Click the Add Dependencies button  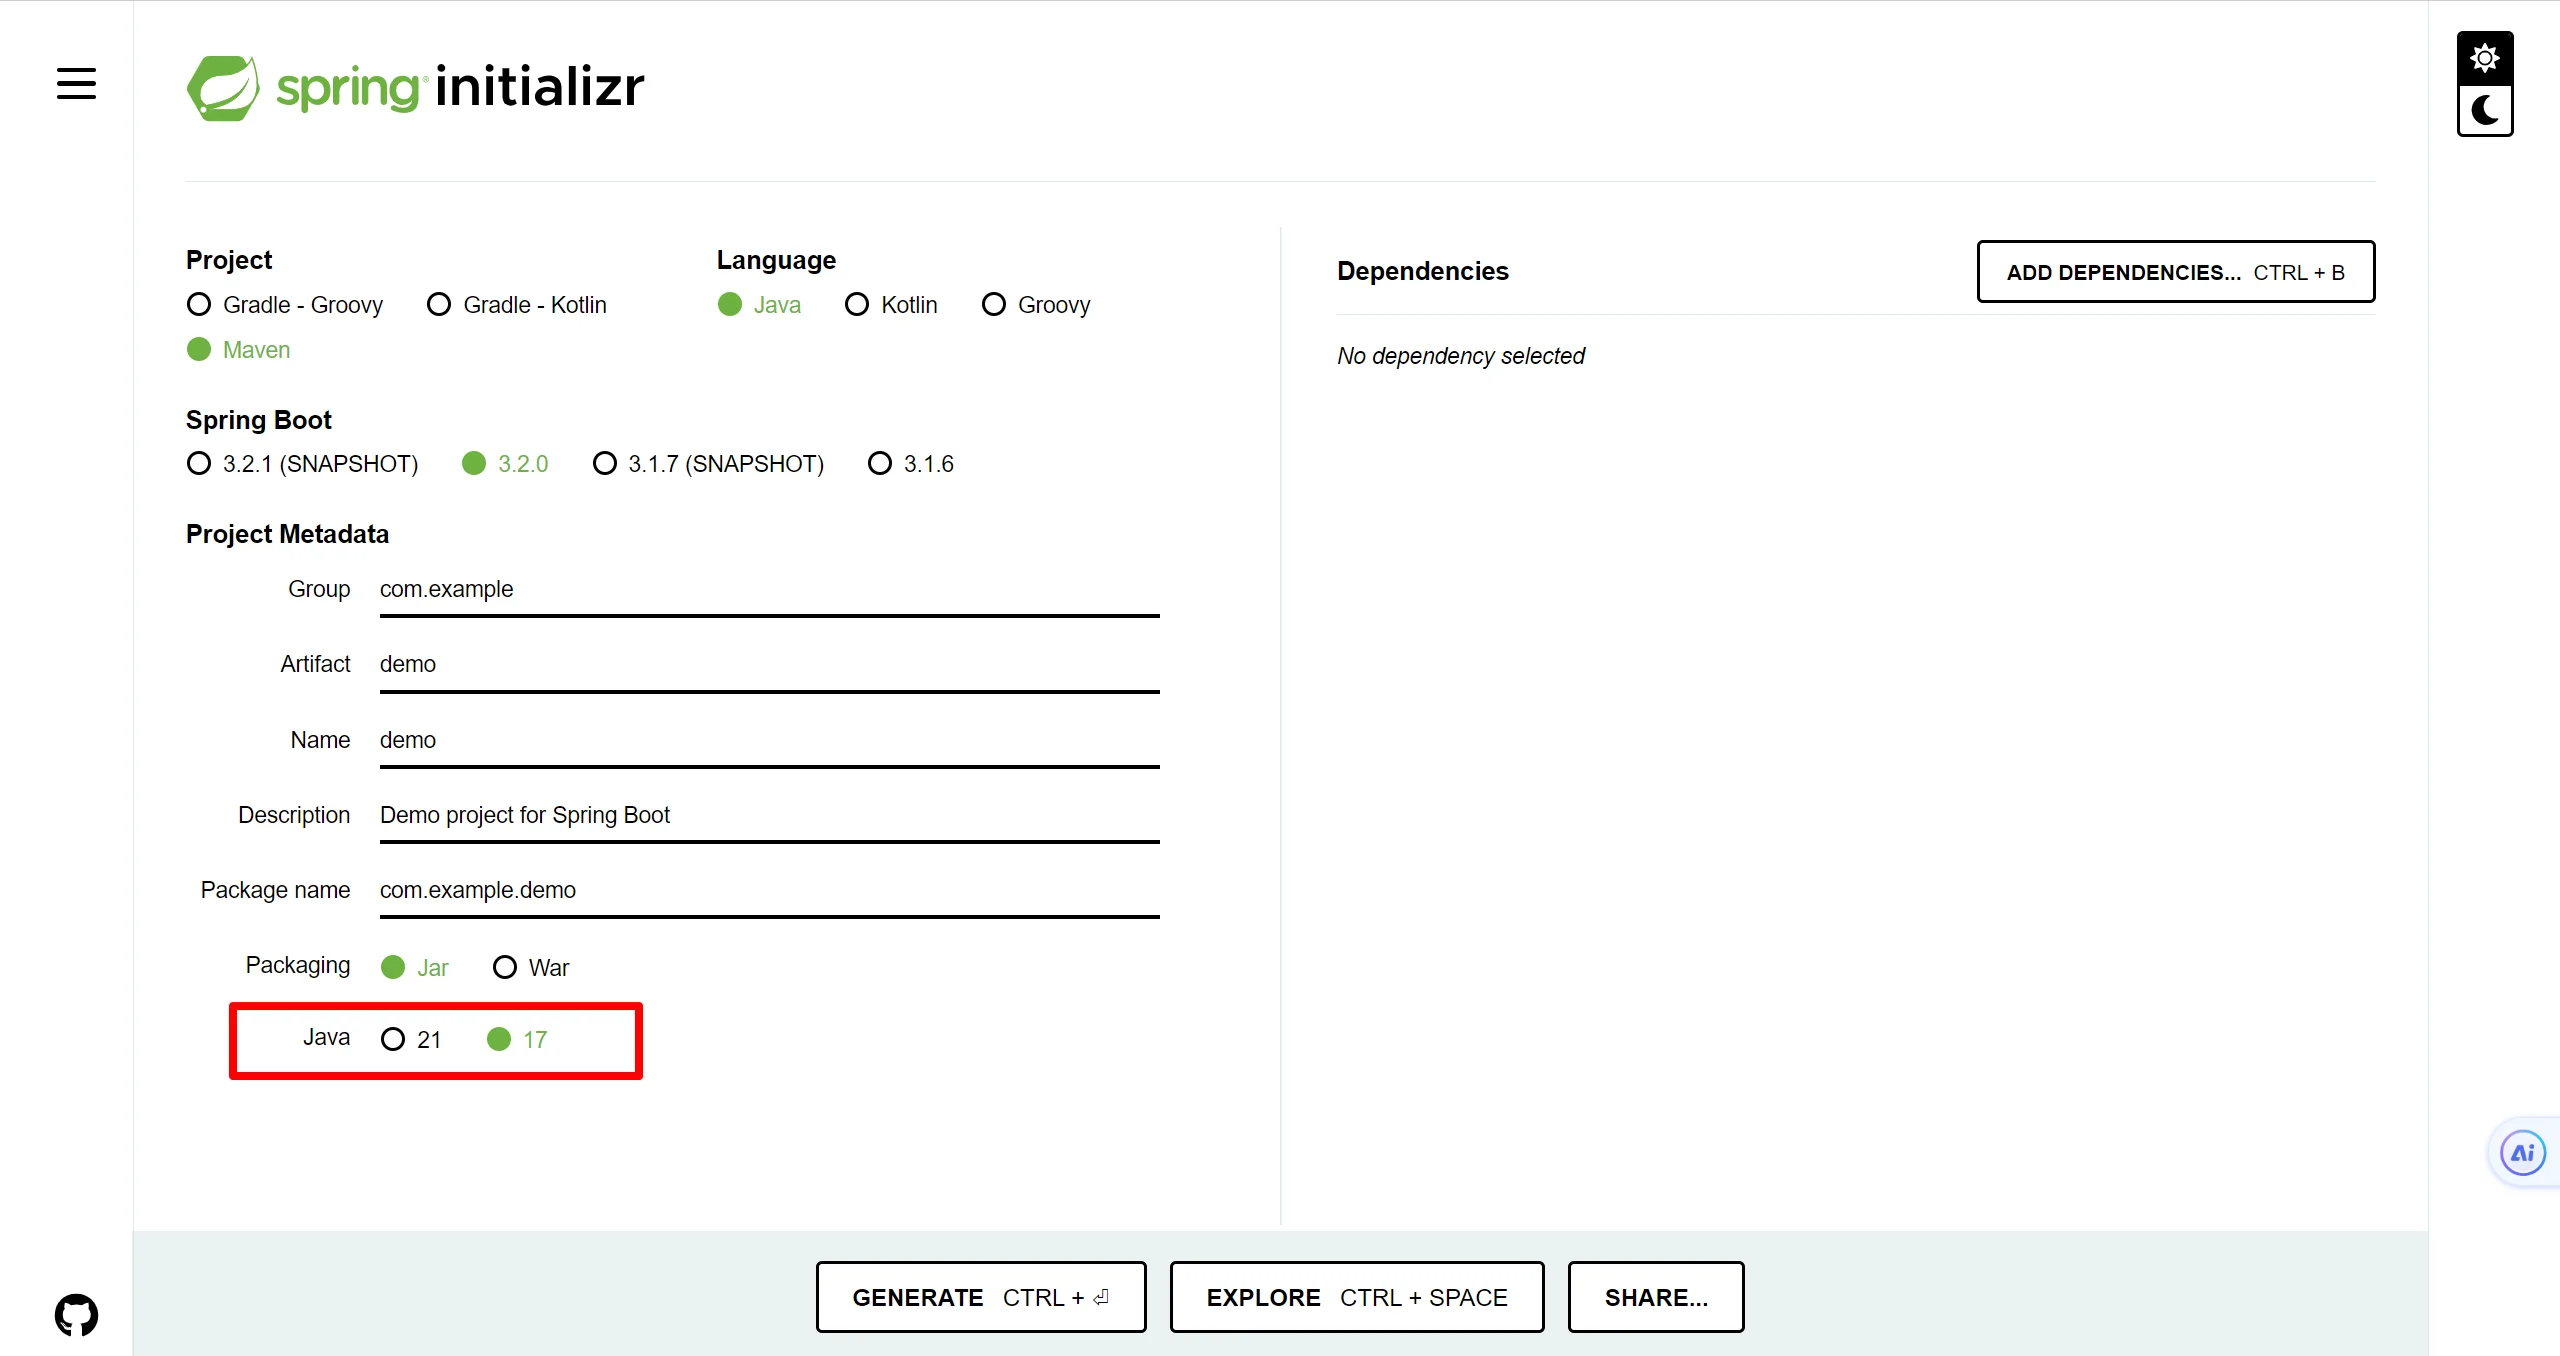2175,272
